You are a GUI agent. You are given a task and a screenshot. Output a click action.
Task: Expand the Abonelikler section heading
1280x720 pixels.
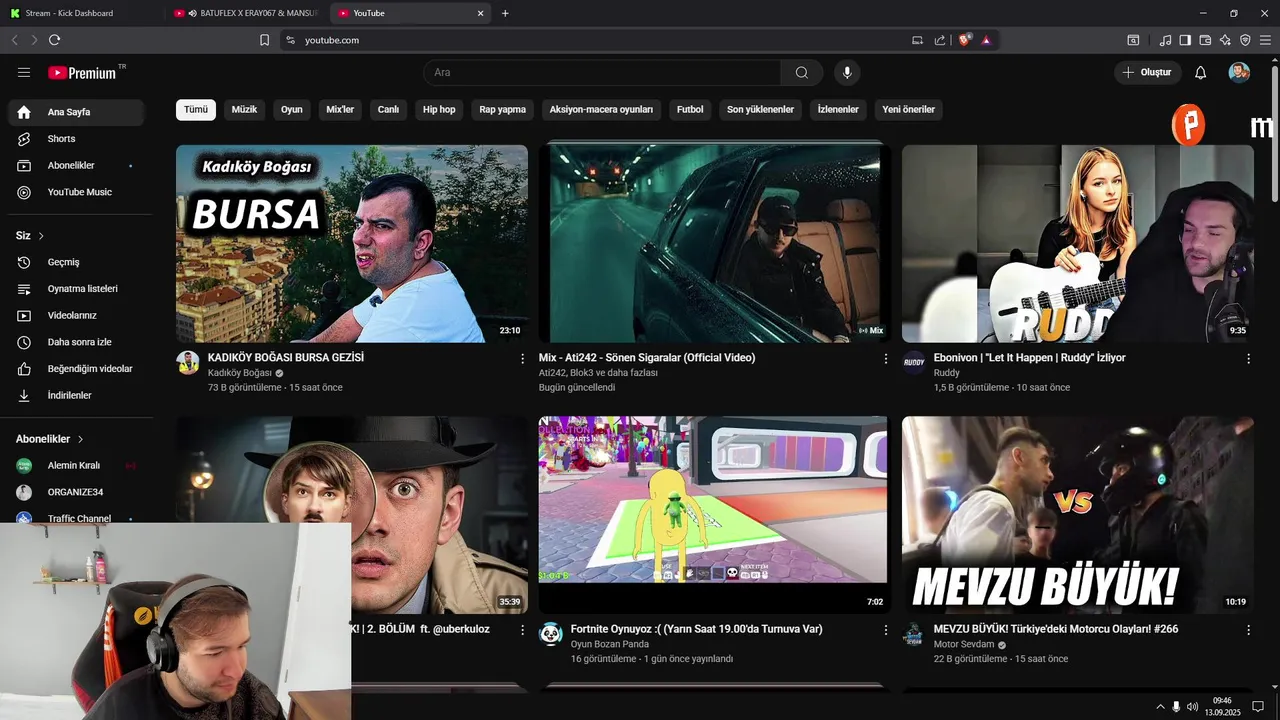tap(50, 439)
